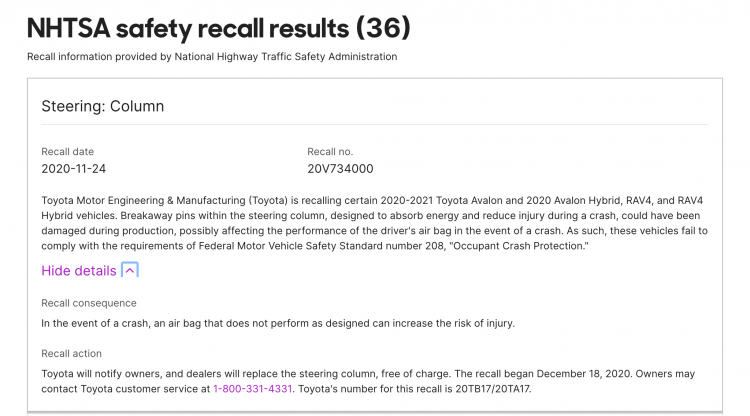
Task: Select the air bag consequence sentence
Action: (278, 323)
